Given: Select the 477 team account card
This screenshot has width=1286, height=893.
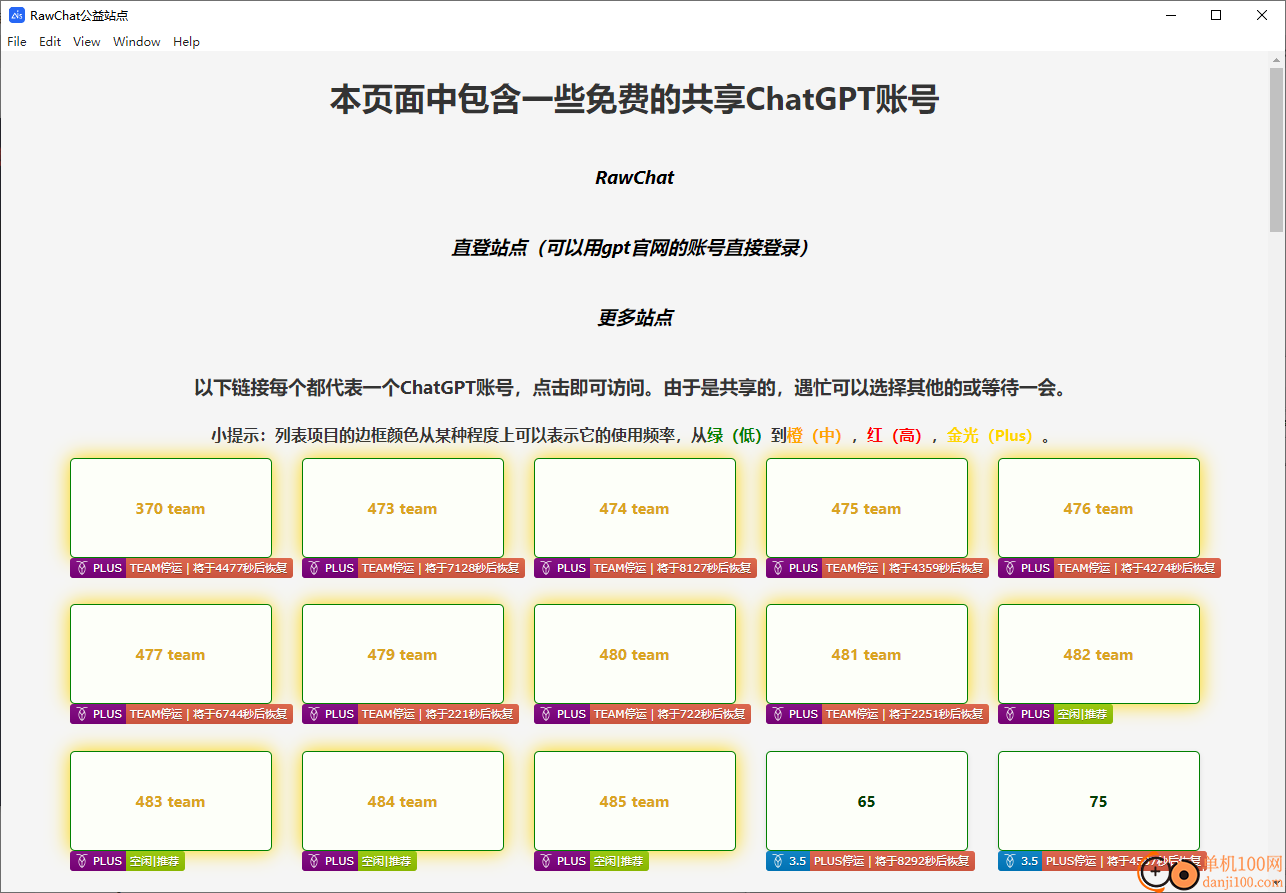Looking at the screenshot, I should click(171, 654).
